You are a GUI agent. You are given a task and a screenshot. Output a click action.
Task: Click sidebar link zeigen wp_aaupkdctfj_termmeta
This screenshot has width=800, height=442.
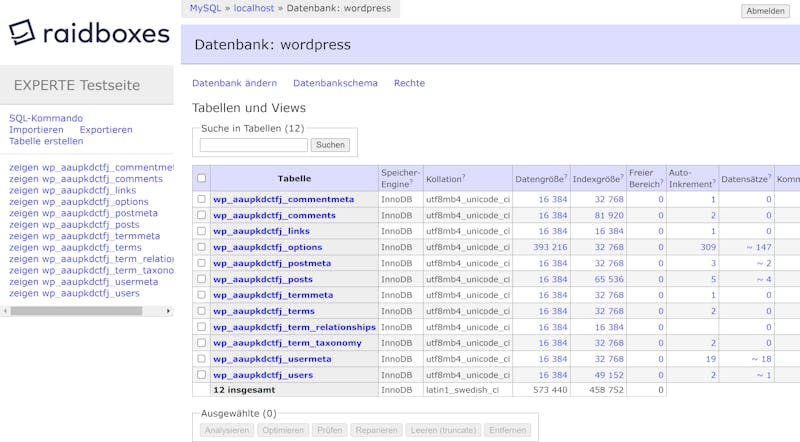coord(85,236)
